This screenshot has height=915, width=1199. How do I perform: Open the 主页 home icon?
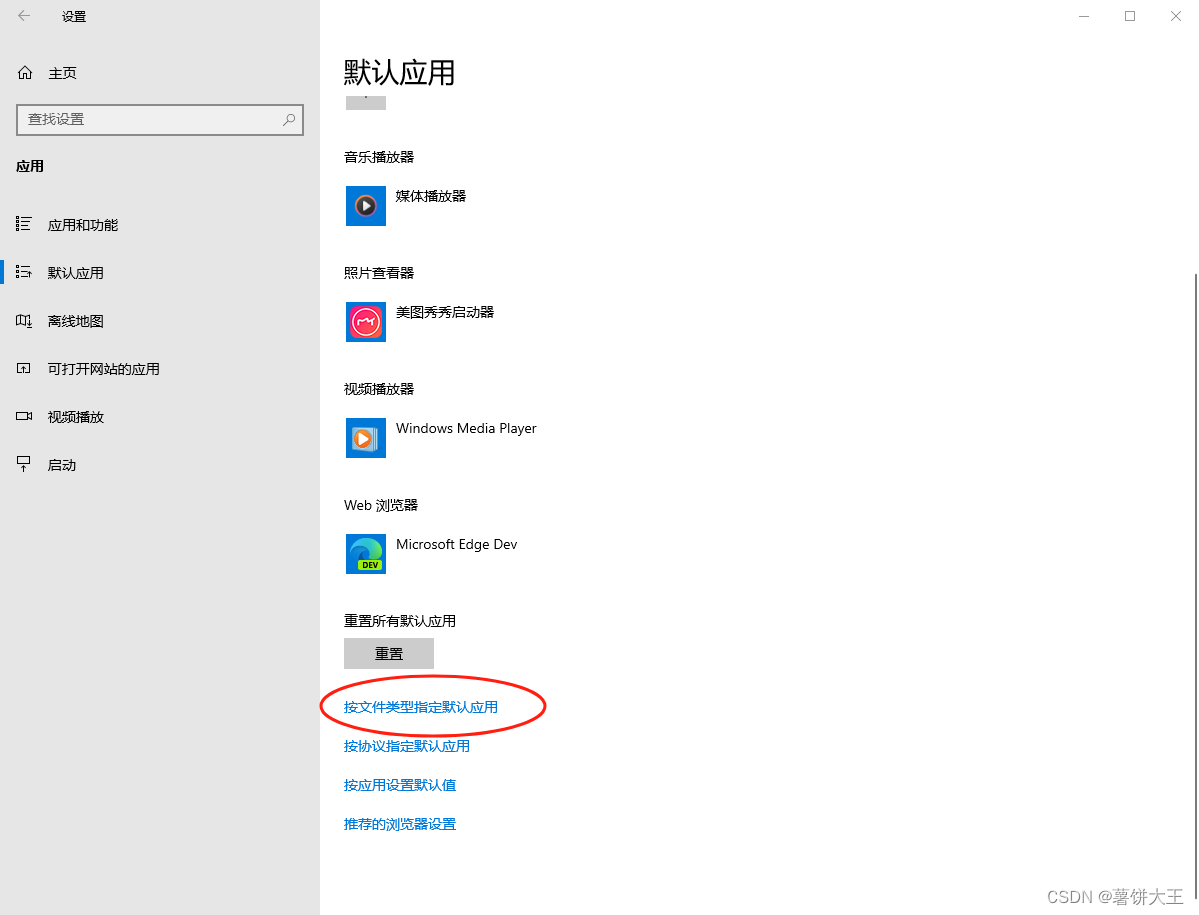pos(23,72)
